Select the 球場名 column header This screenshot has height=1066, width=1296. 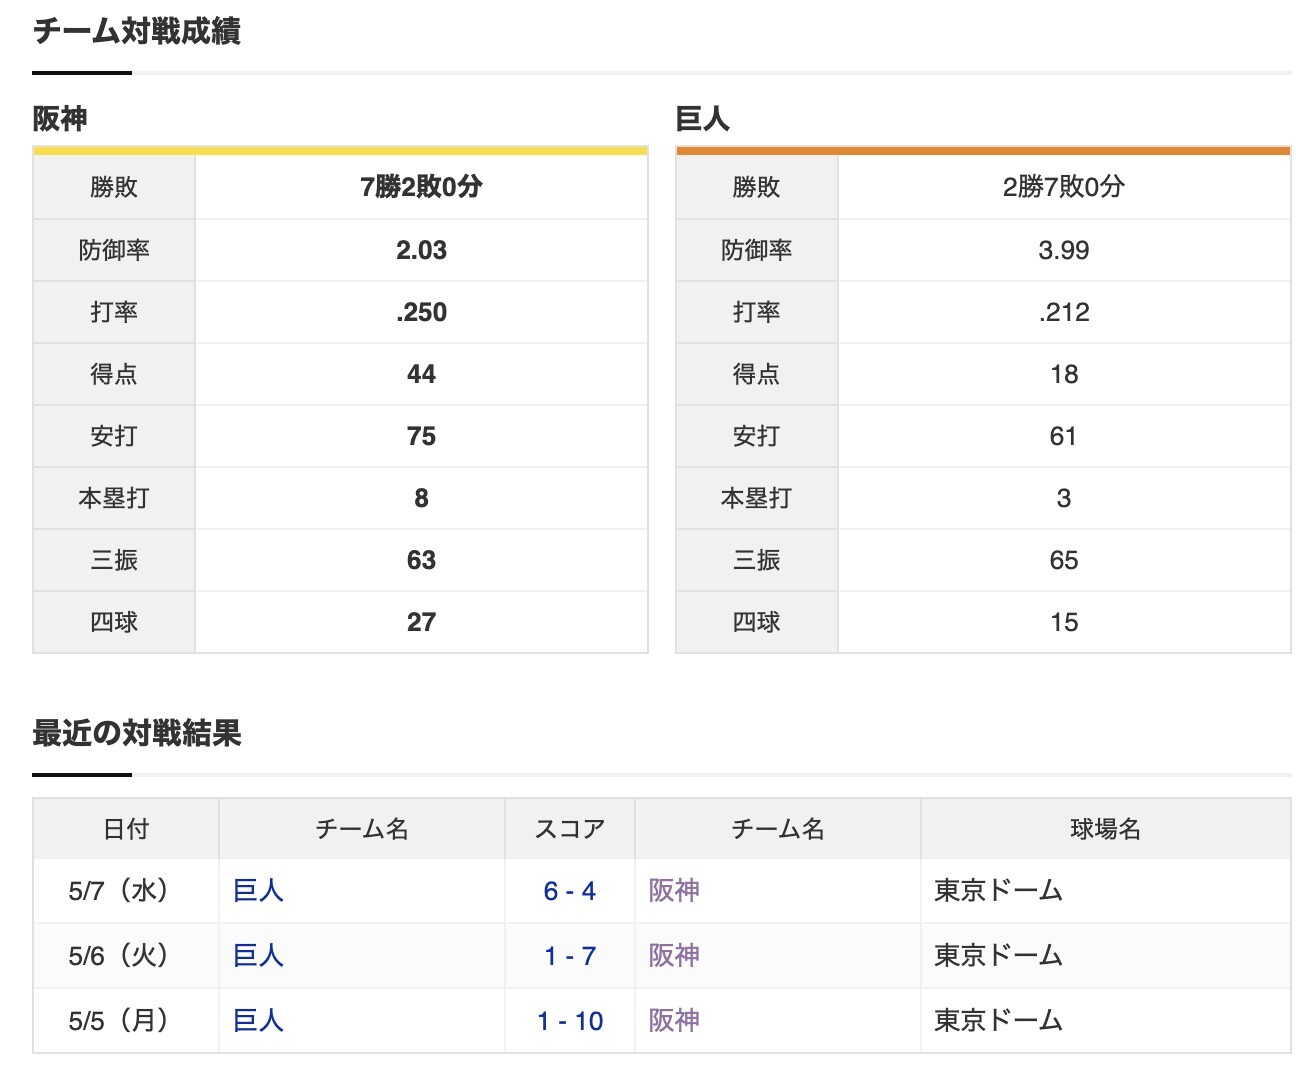[x=1103, y=828]
